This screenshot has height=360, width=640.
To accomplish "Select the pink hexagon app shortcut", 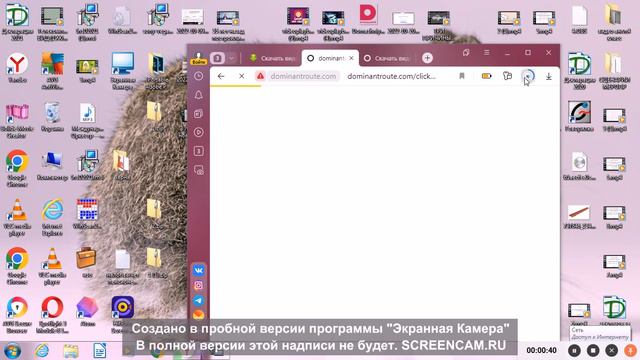I will [87, 311].
